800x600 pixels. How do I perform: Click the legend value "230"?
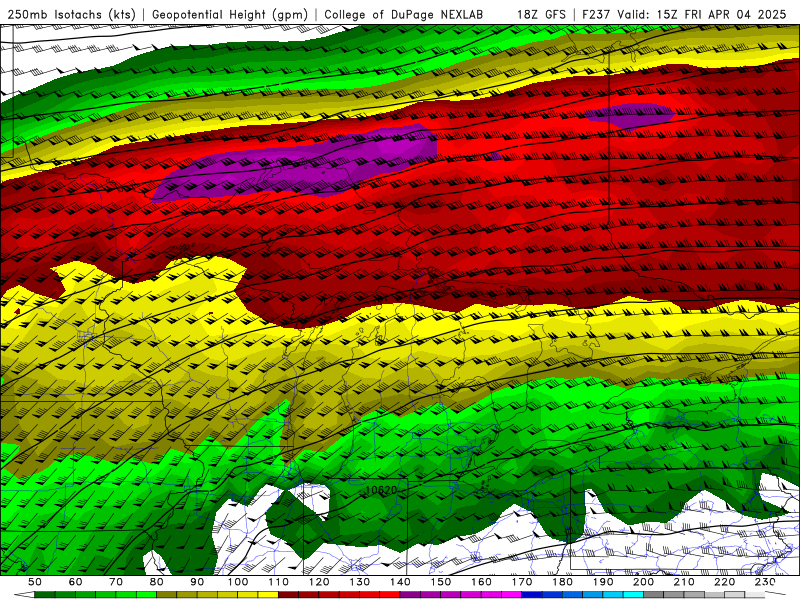tap(765, 582)
